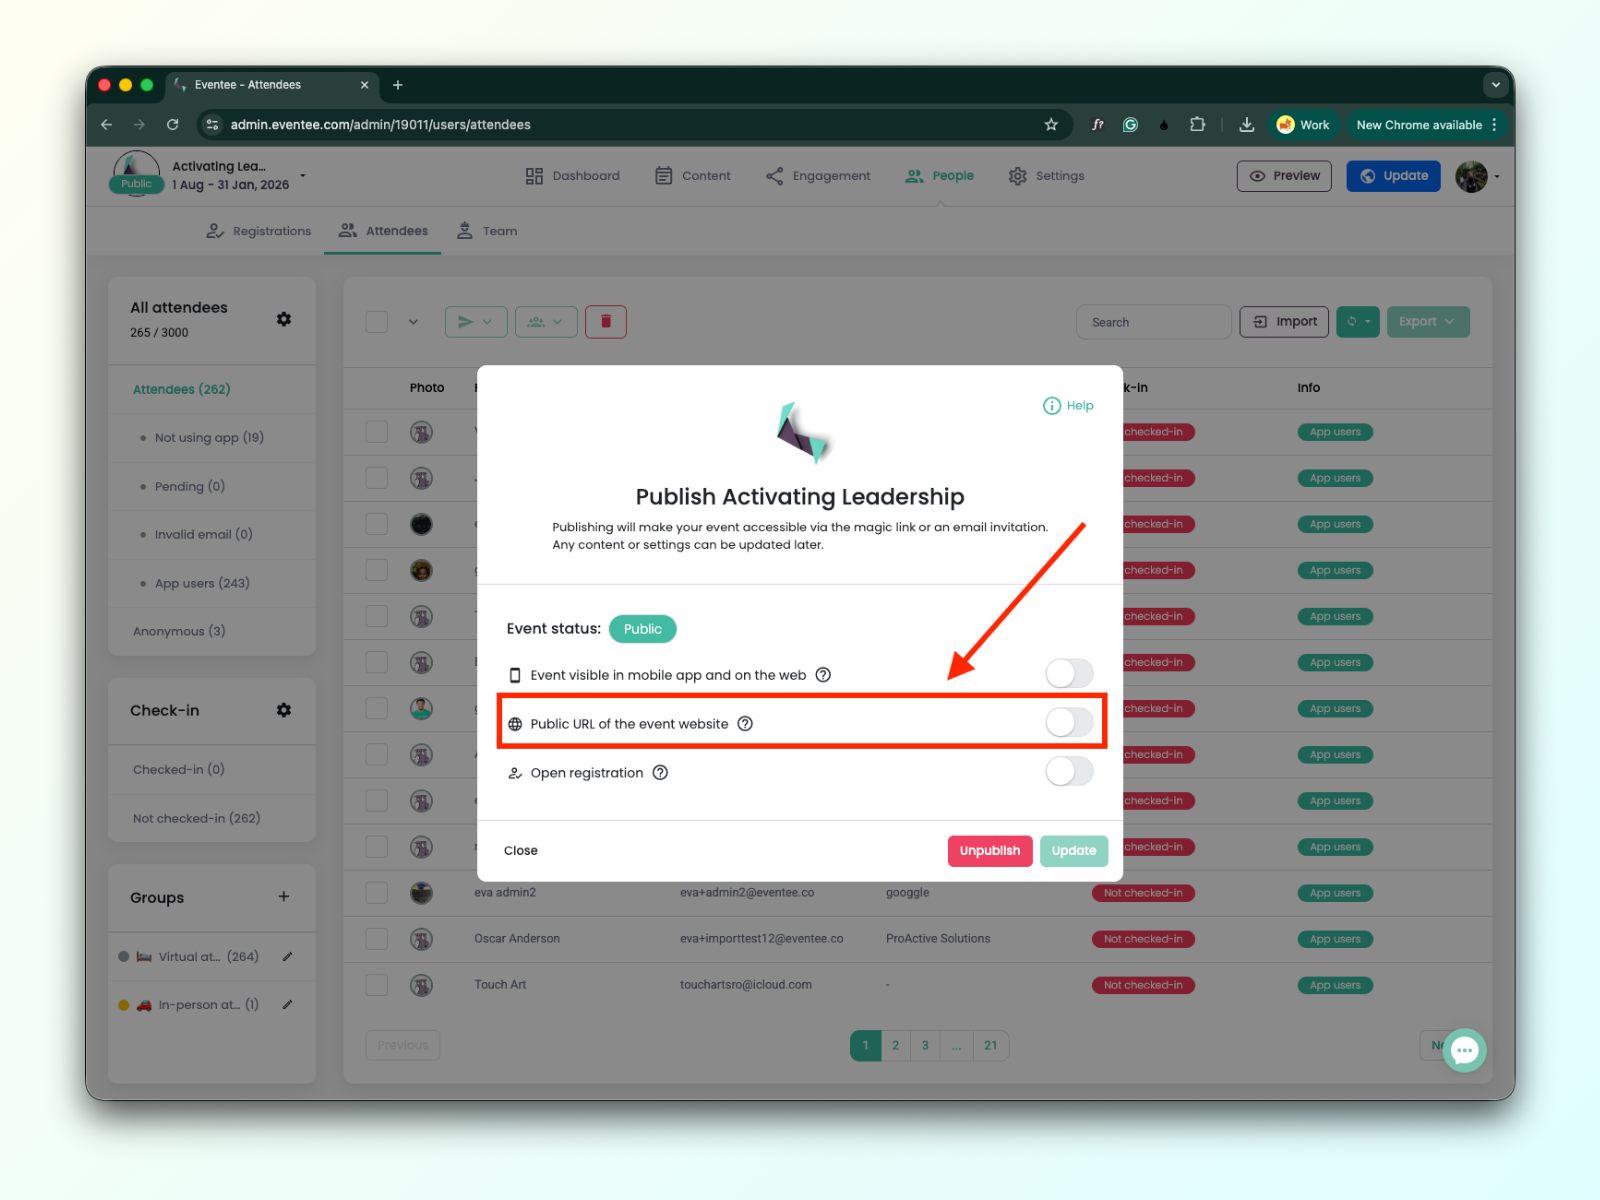Open the Dashboard navigation item
This screenshot has width=1600, height=1200.
573,176
